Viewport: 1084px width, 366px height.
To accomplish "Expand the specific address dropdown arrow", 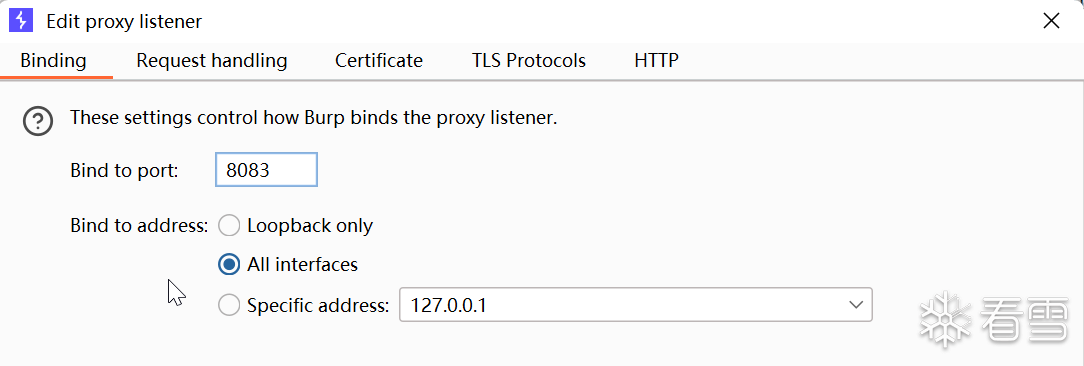I will point(856,305).
